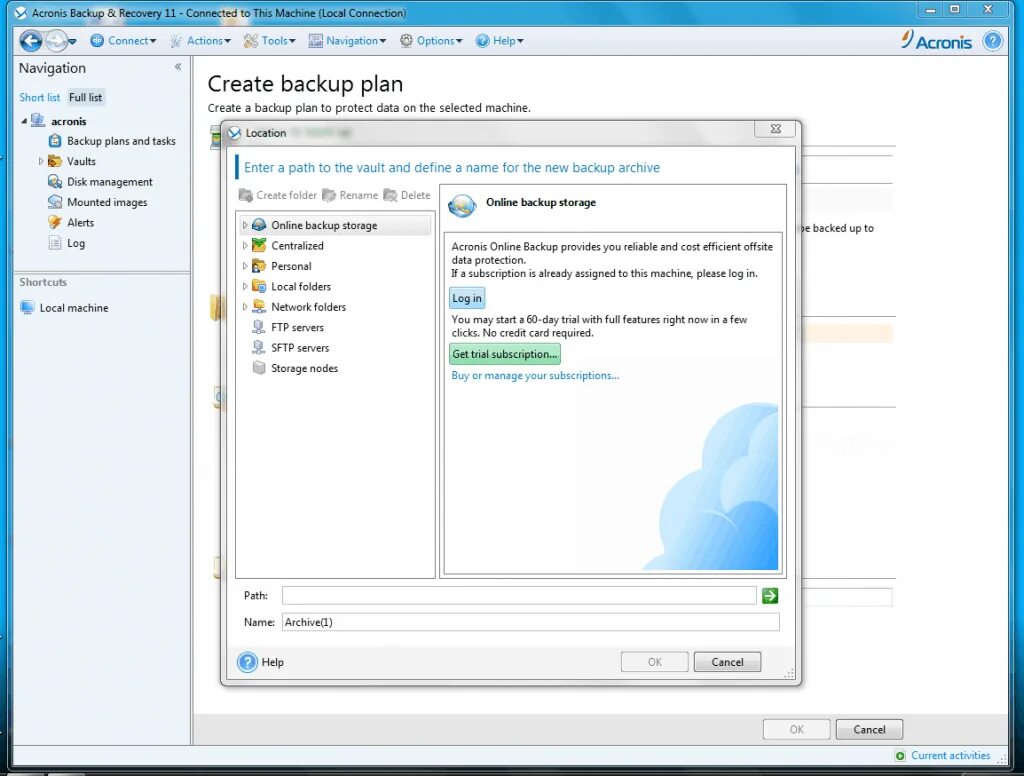Expand the Personal vaults node
1024x776 pixels.
[245, 266]
